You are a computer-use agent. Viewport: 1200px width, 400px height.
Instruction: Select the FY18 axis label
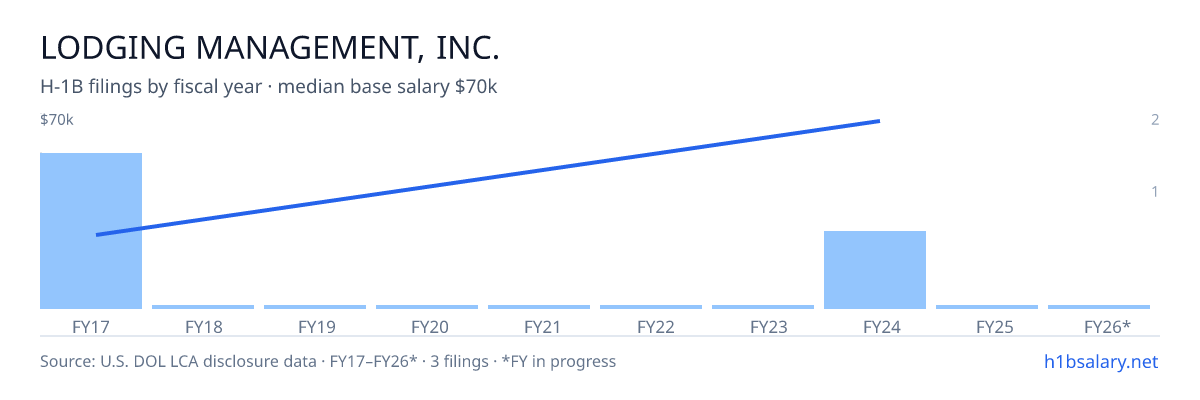tap(203, 327)
